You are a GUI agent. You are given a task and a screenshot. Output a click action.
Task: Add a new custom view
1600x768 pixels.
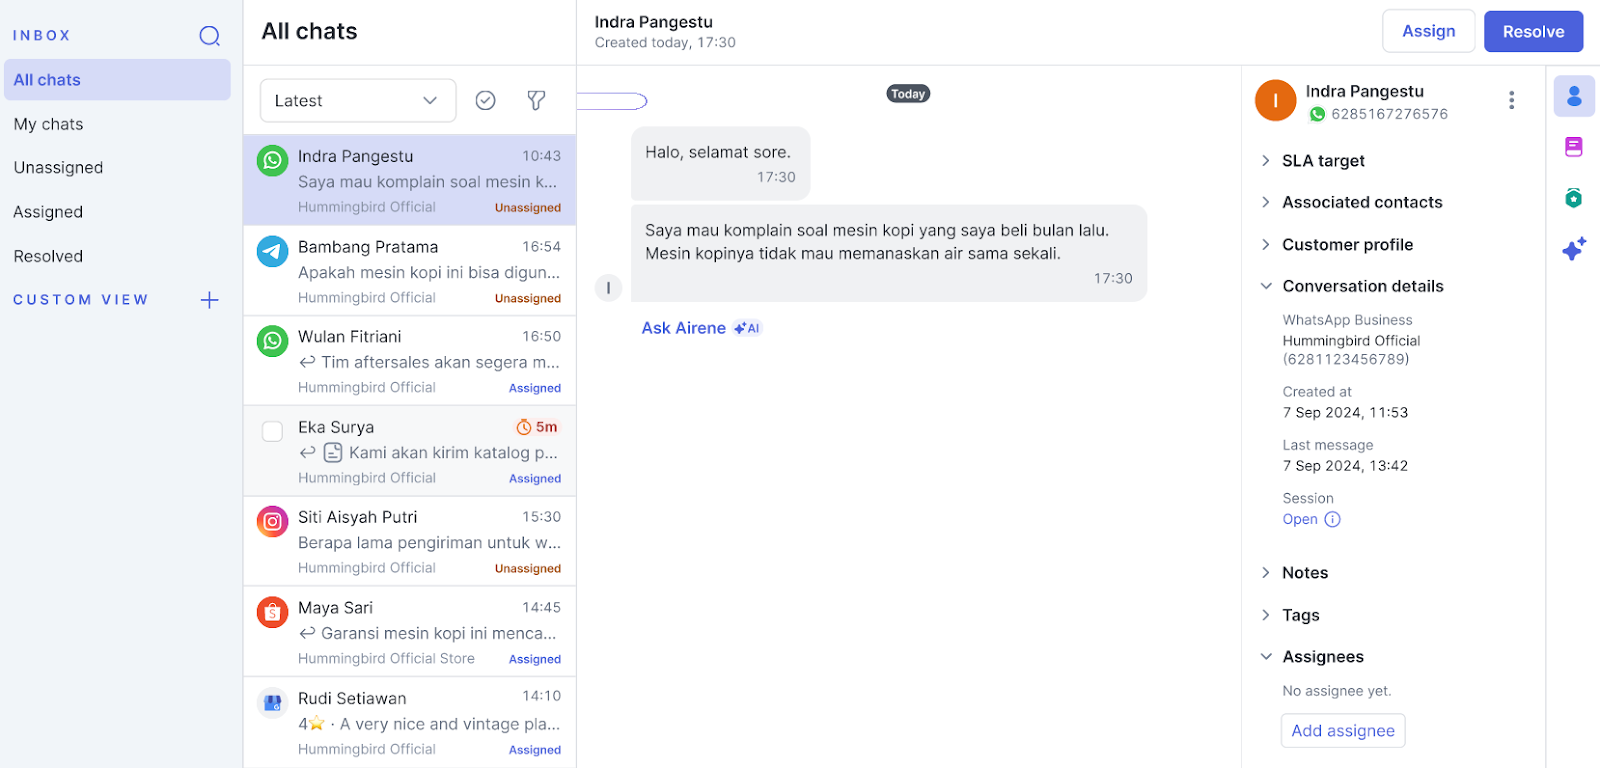(209, 300)
